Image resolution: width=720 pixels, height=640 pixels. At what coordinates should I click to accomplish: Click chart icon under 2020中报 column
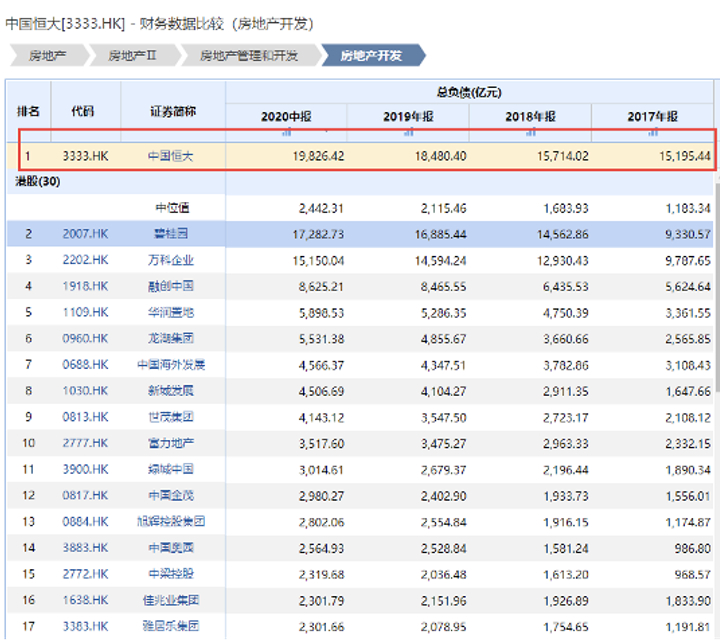click(288, 131)
